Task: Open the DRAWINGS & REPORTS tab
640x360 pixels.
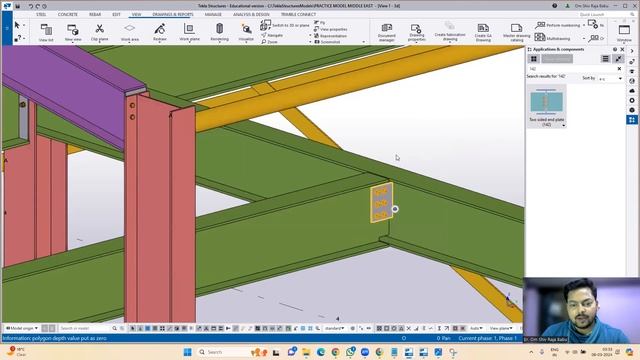Action: point(173,14)
